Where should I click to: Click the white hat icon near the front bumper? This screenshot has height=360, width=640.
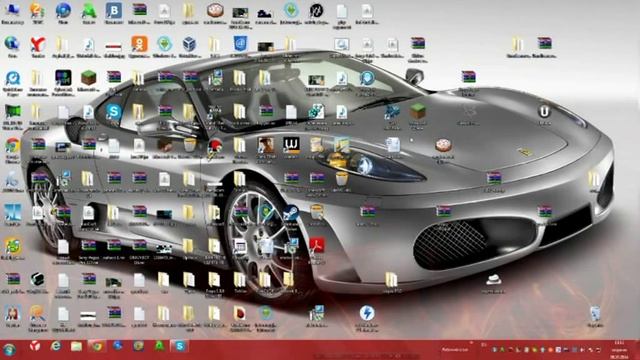(x=493, y=280)
